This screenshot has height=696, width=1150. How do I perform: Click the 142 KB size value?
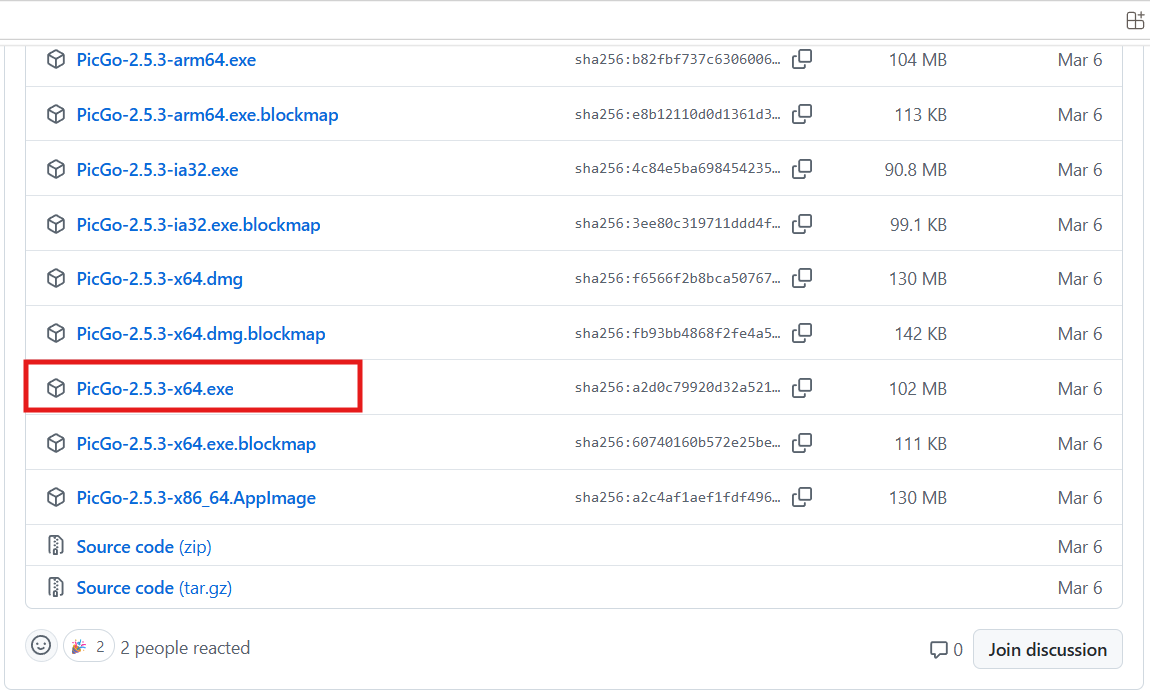(x=920, y=334)
